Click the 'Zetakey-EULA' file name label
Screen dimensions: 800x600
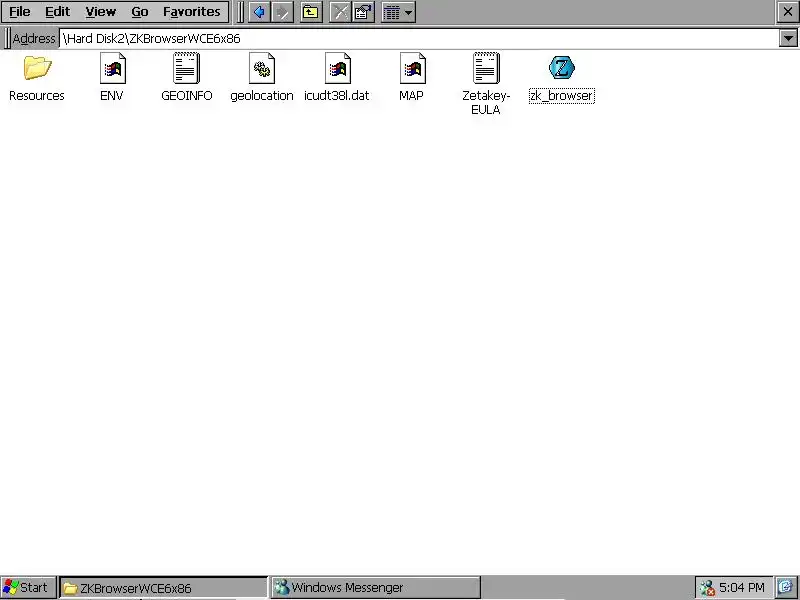point(486,102)
